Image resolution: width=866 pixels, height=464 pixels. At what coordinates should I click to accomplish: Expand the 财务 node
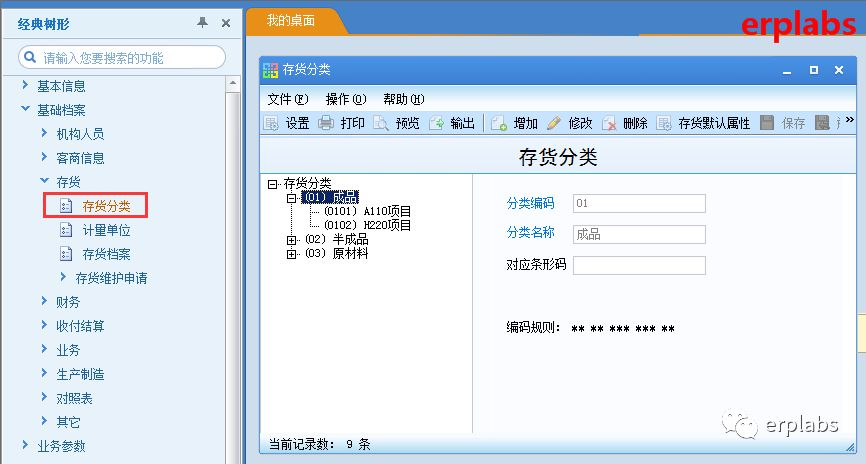coord(44,300)
